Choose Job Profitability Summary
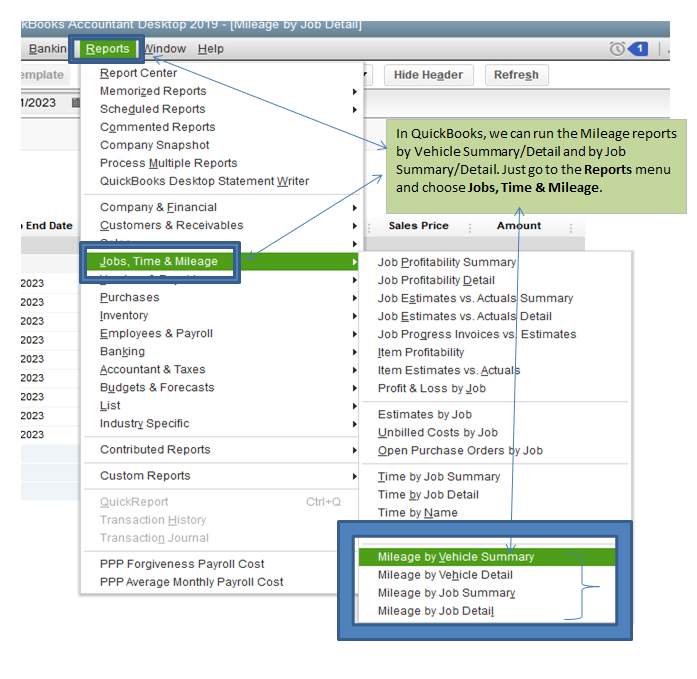This screenshot has width=697, height=679. click(495, 262)
